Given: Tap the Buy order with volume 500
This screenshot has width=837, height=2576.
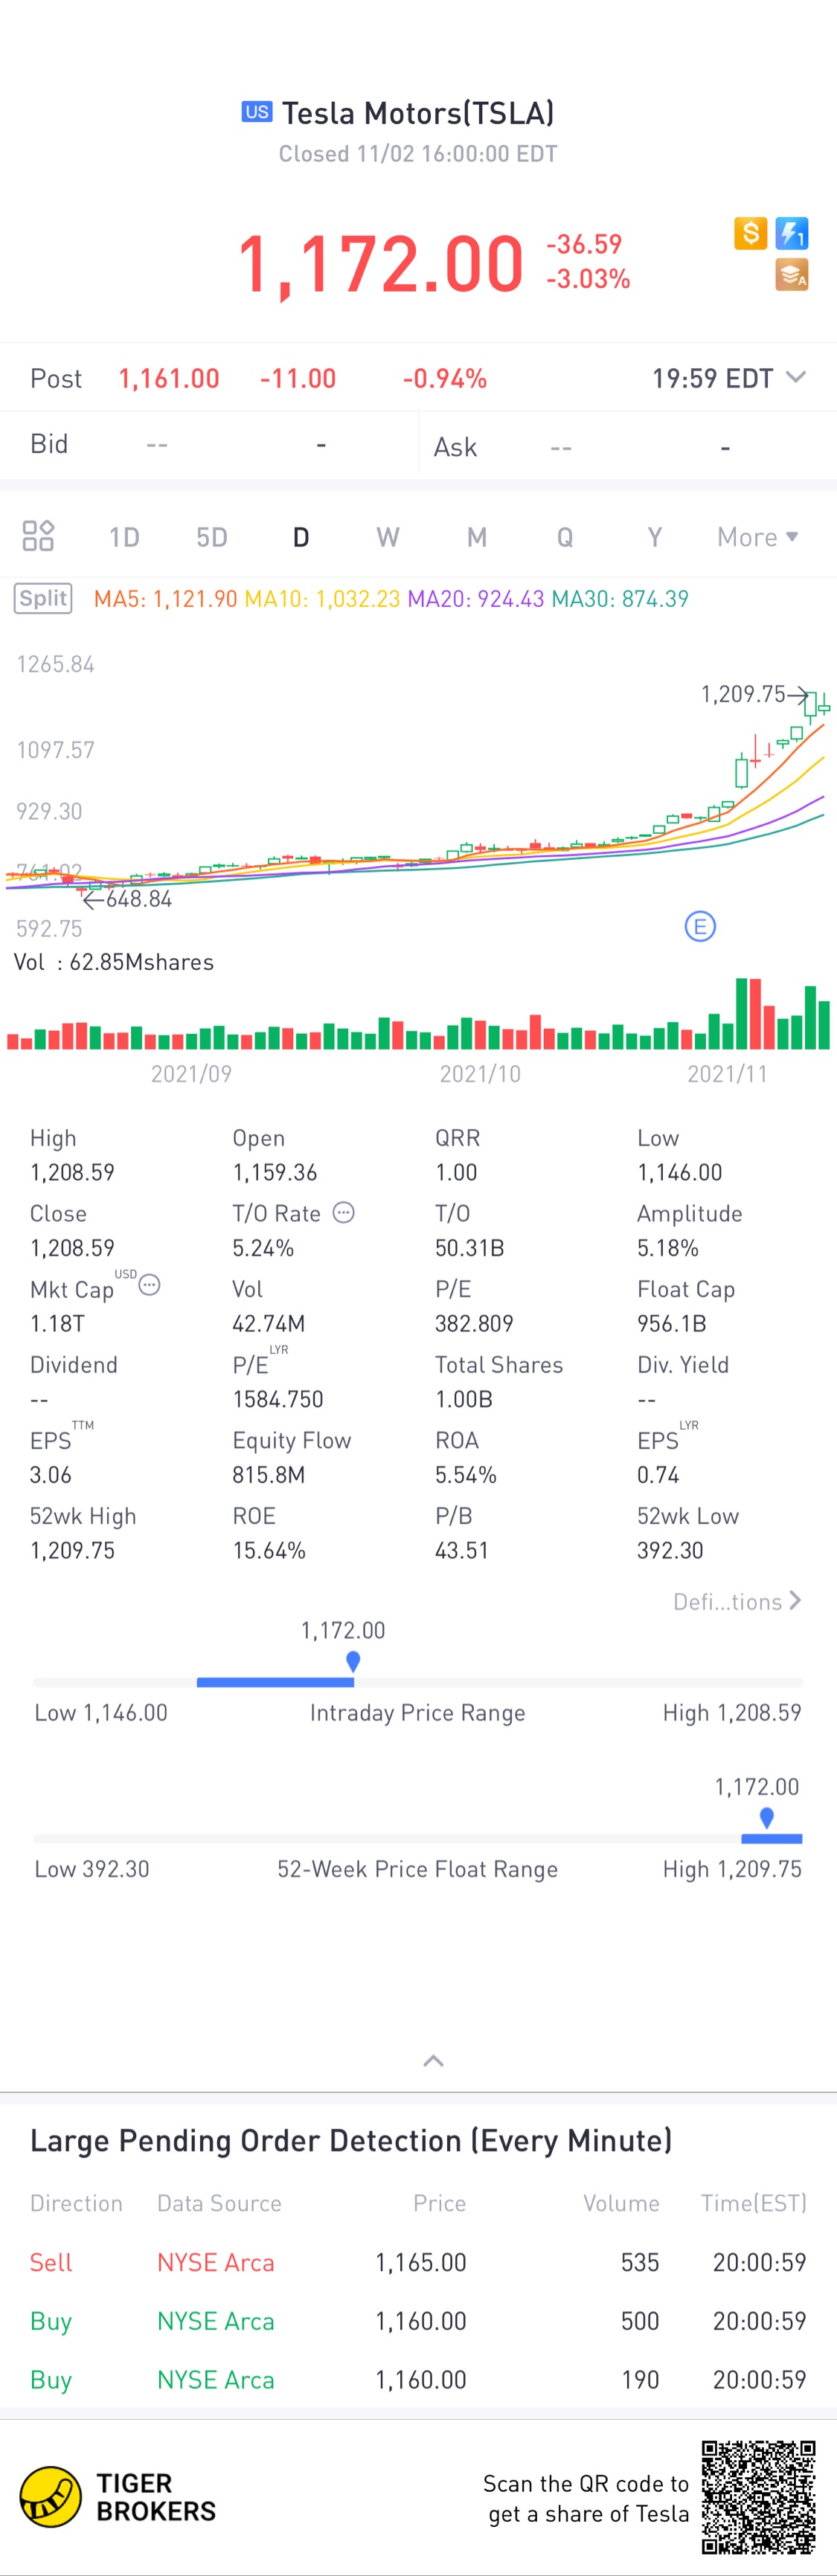Looking at the screenshot, I should click(418, 2321).
